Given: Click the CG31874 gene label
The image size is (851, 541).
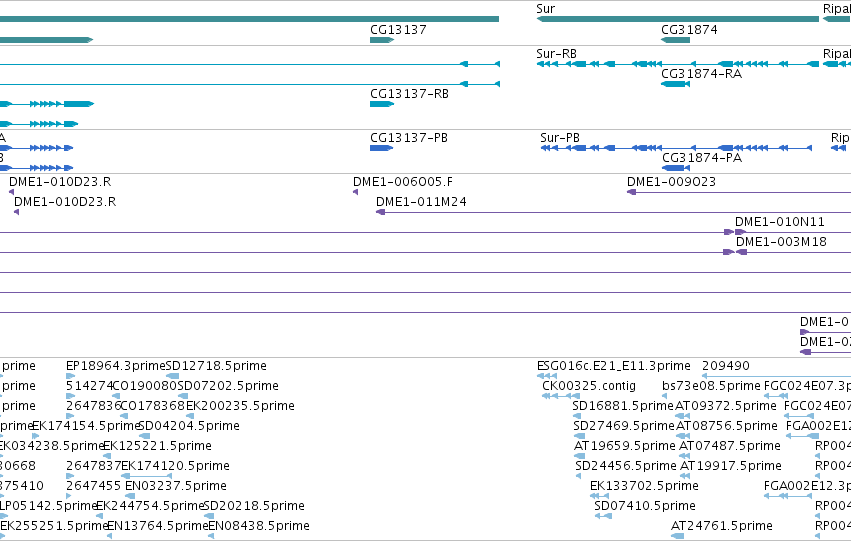Looking at the screenshot, I should coord(689,30).
